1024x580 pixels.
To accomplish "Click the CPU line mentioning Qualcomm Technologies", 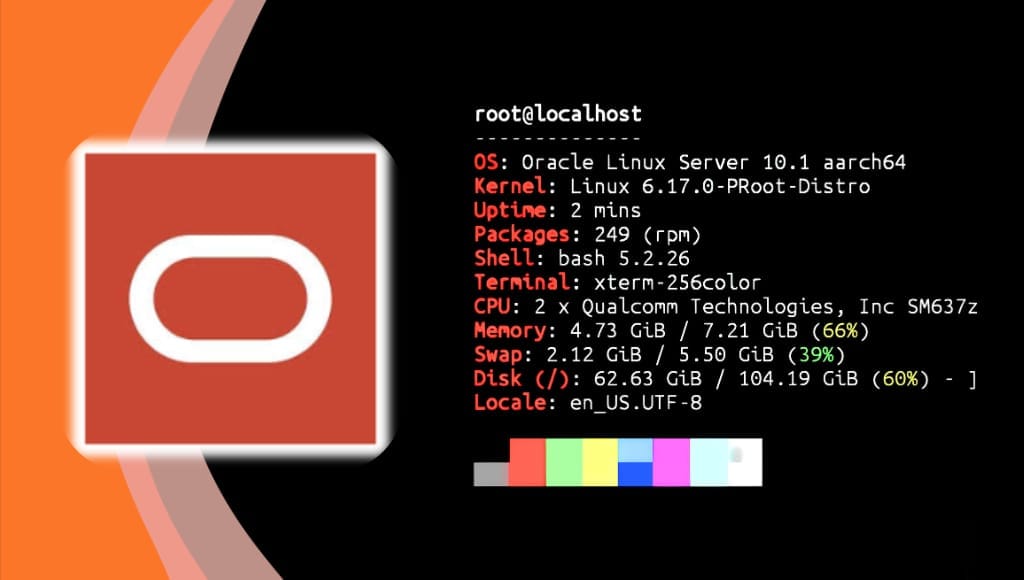I will tap(726, 306).
